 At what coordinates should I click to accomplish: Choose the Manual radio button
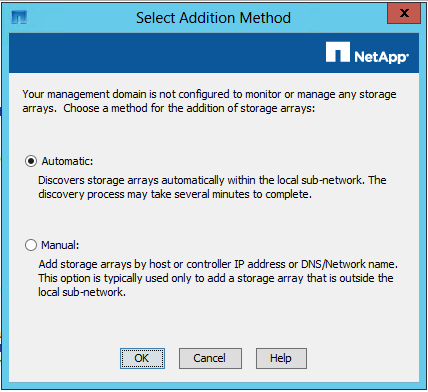[x=31, y=245]
